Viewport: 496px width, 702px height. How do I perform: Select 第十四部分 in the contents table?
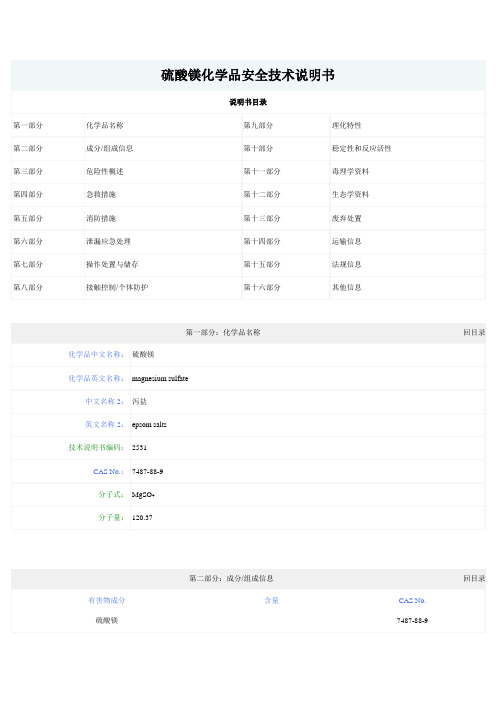coord(262,241)
